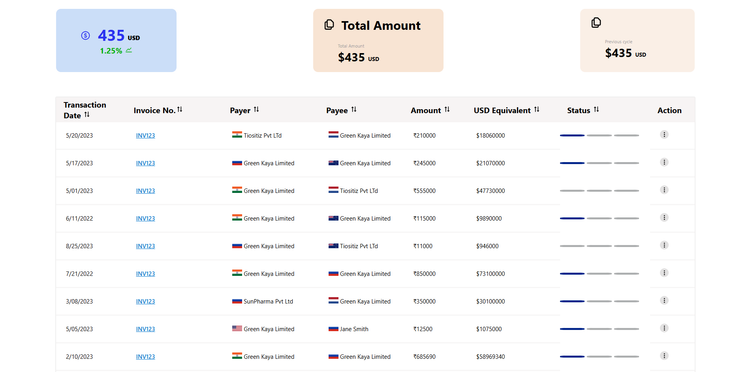Open invoice INV123 link dated 6/11/2022
The width and height of the screenshot is (750, 372).
tap(145, 219)
